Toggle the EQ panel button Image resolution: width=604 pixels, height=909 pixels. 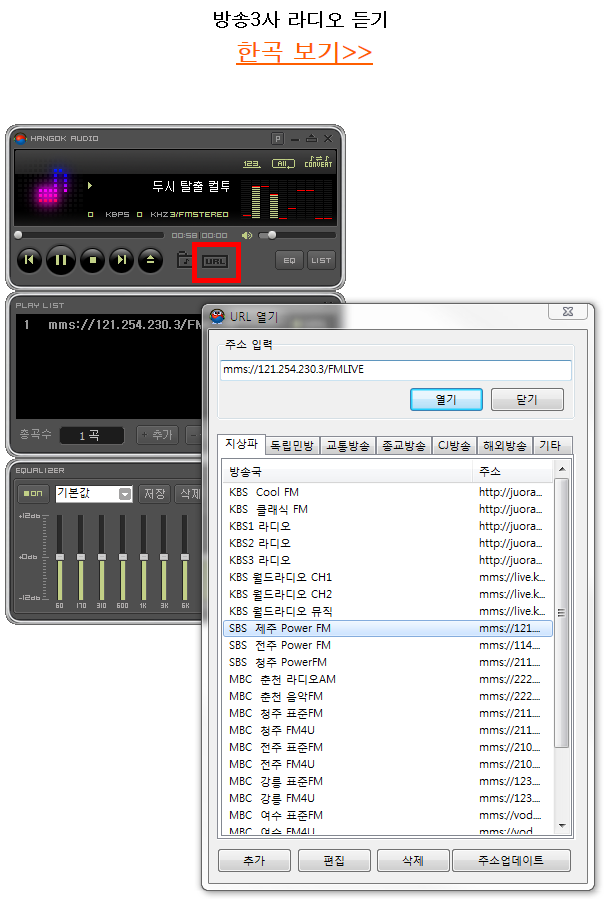(289, 261)
